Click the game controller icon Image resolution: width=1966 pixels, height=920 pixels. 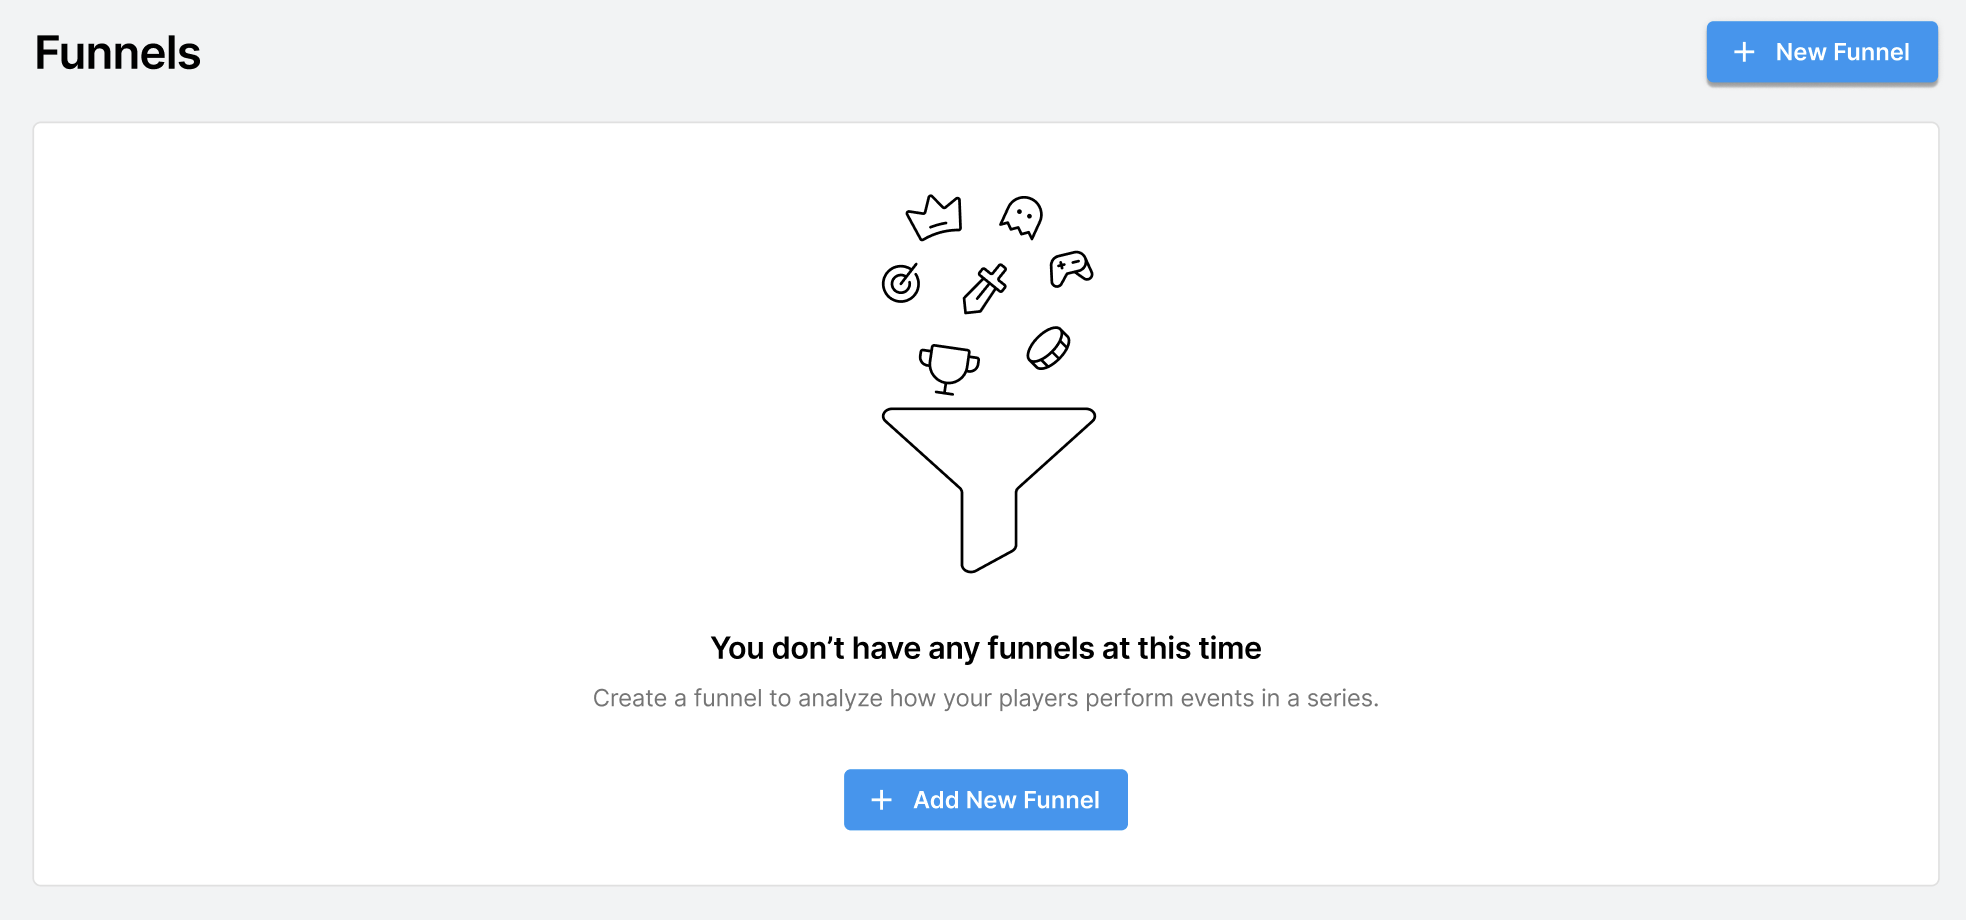(x=1071, y=269)
